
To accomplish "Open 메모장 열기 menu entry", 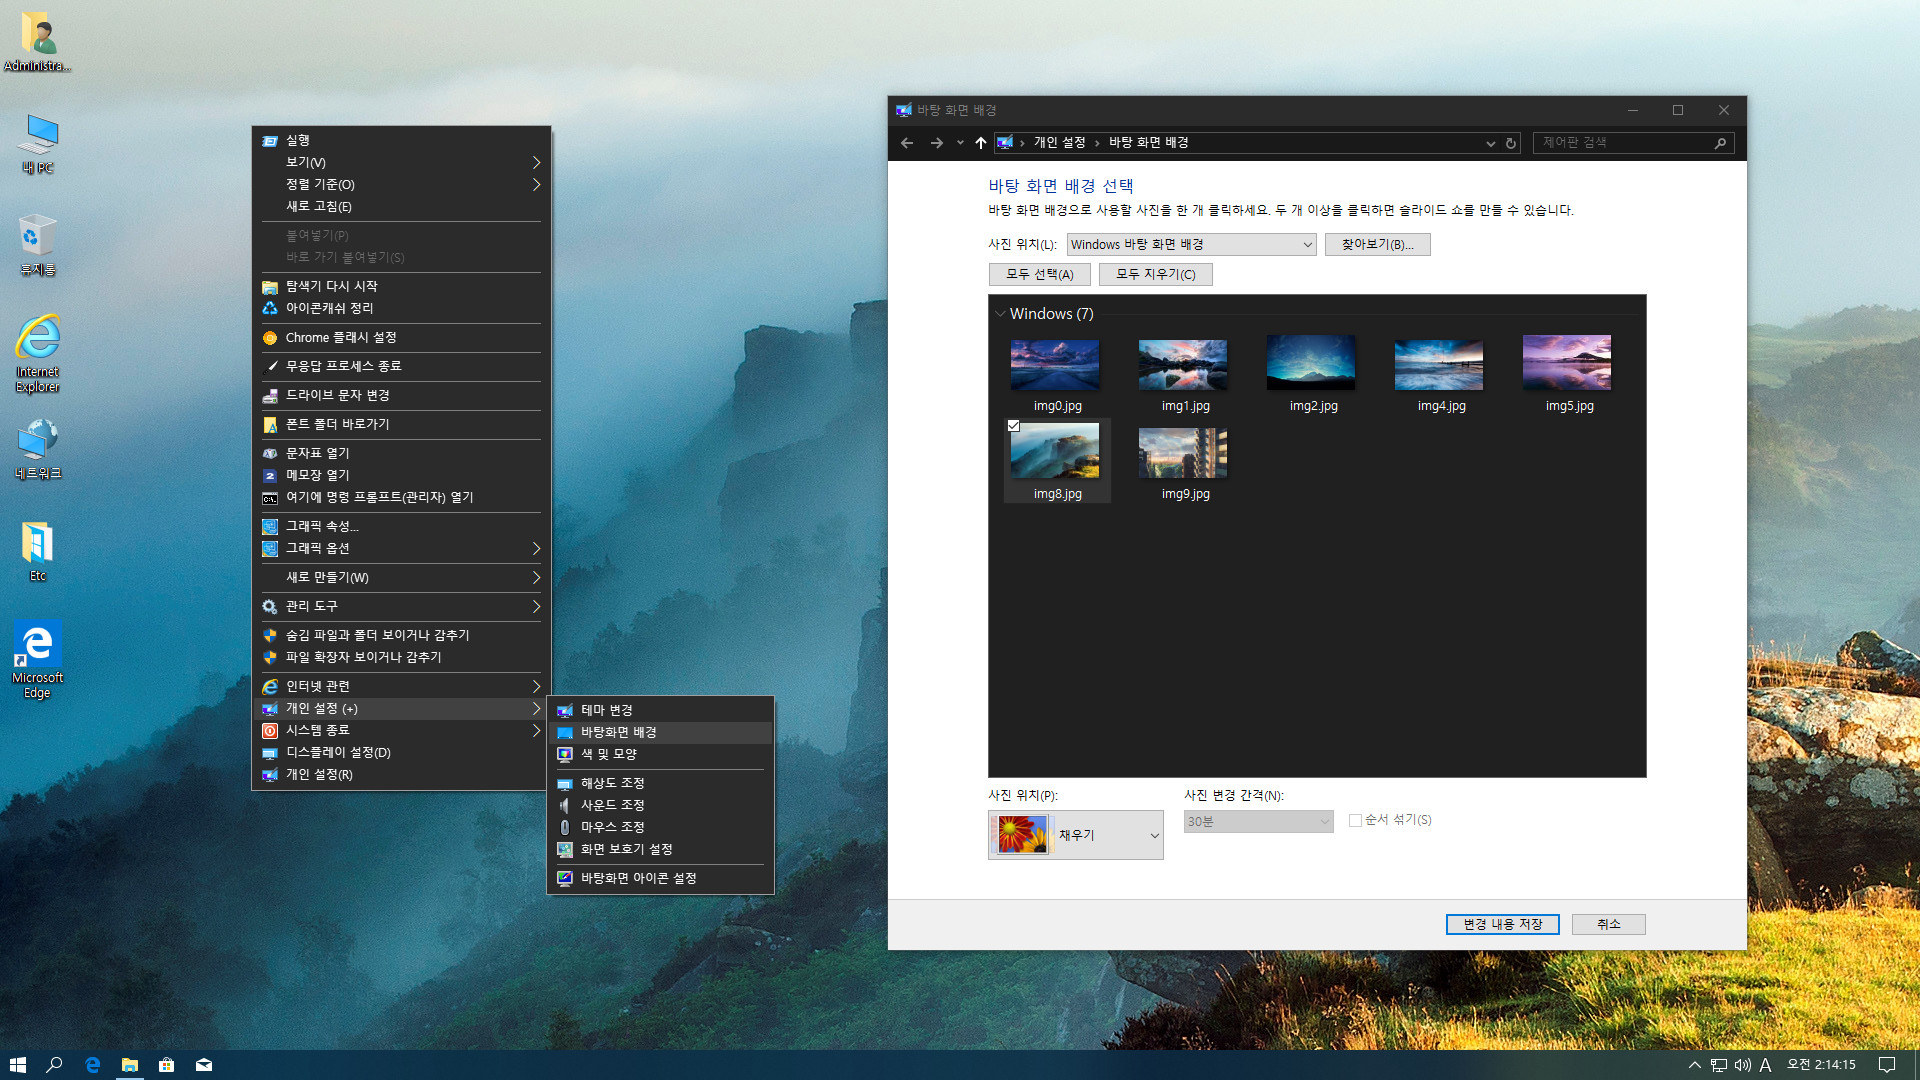I will (400, 475).
